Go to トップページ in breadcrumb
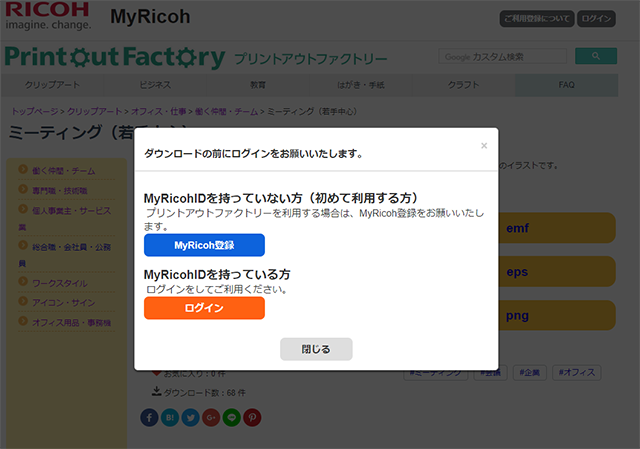Screen dimensions: 640x449 (35, 111)
